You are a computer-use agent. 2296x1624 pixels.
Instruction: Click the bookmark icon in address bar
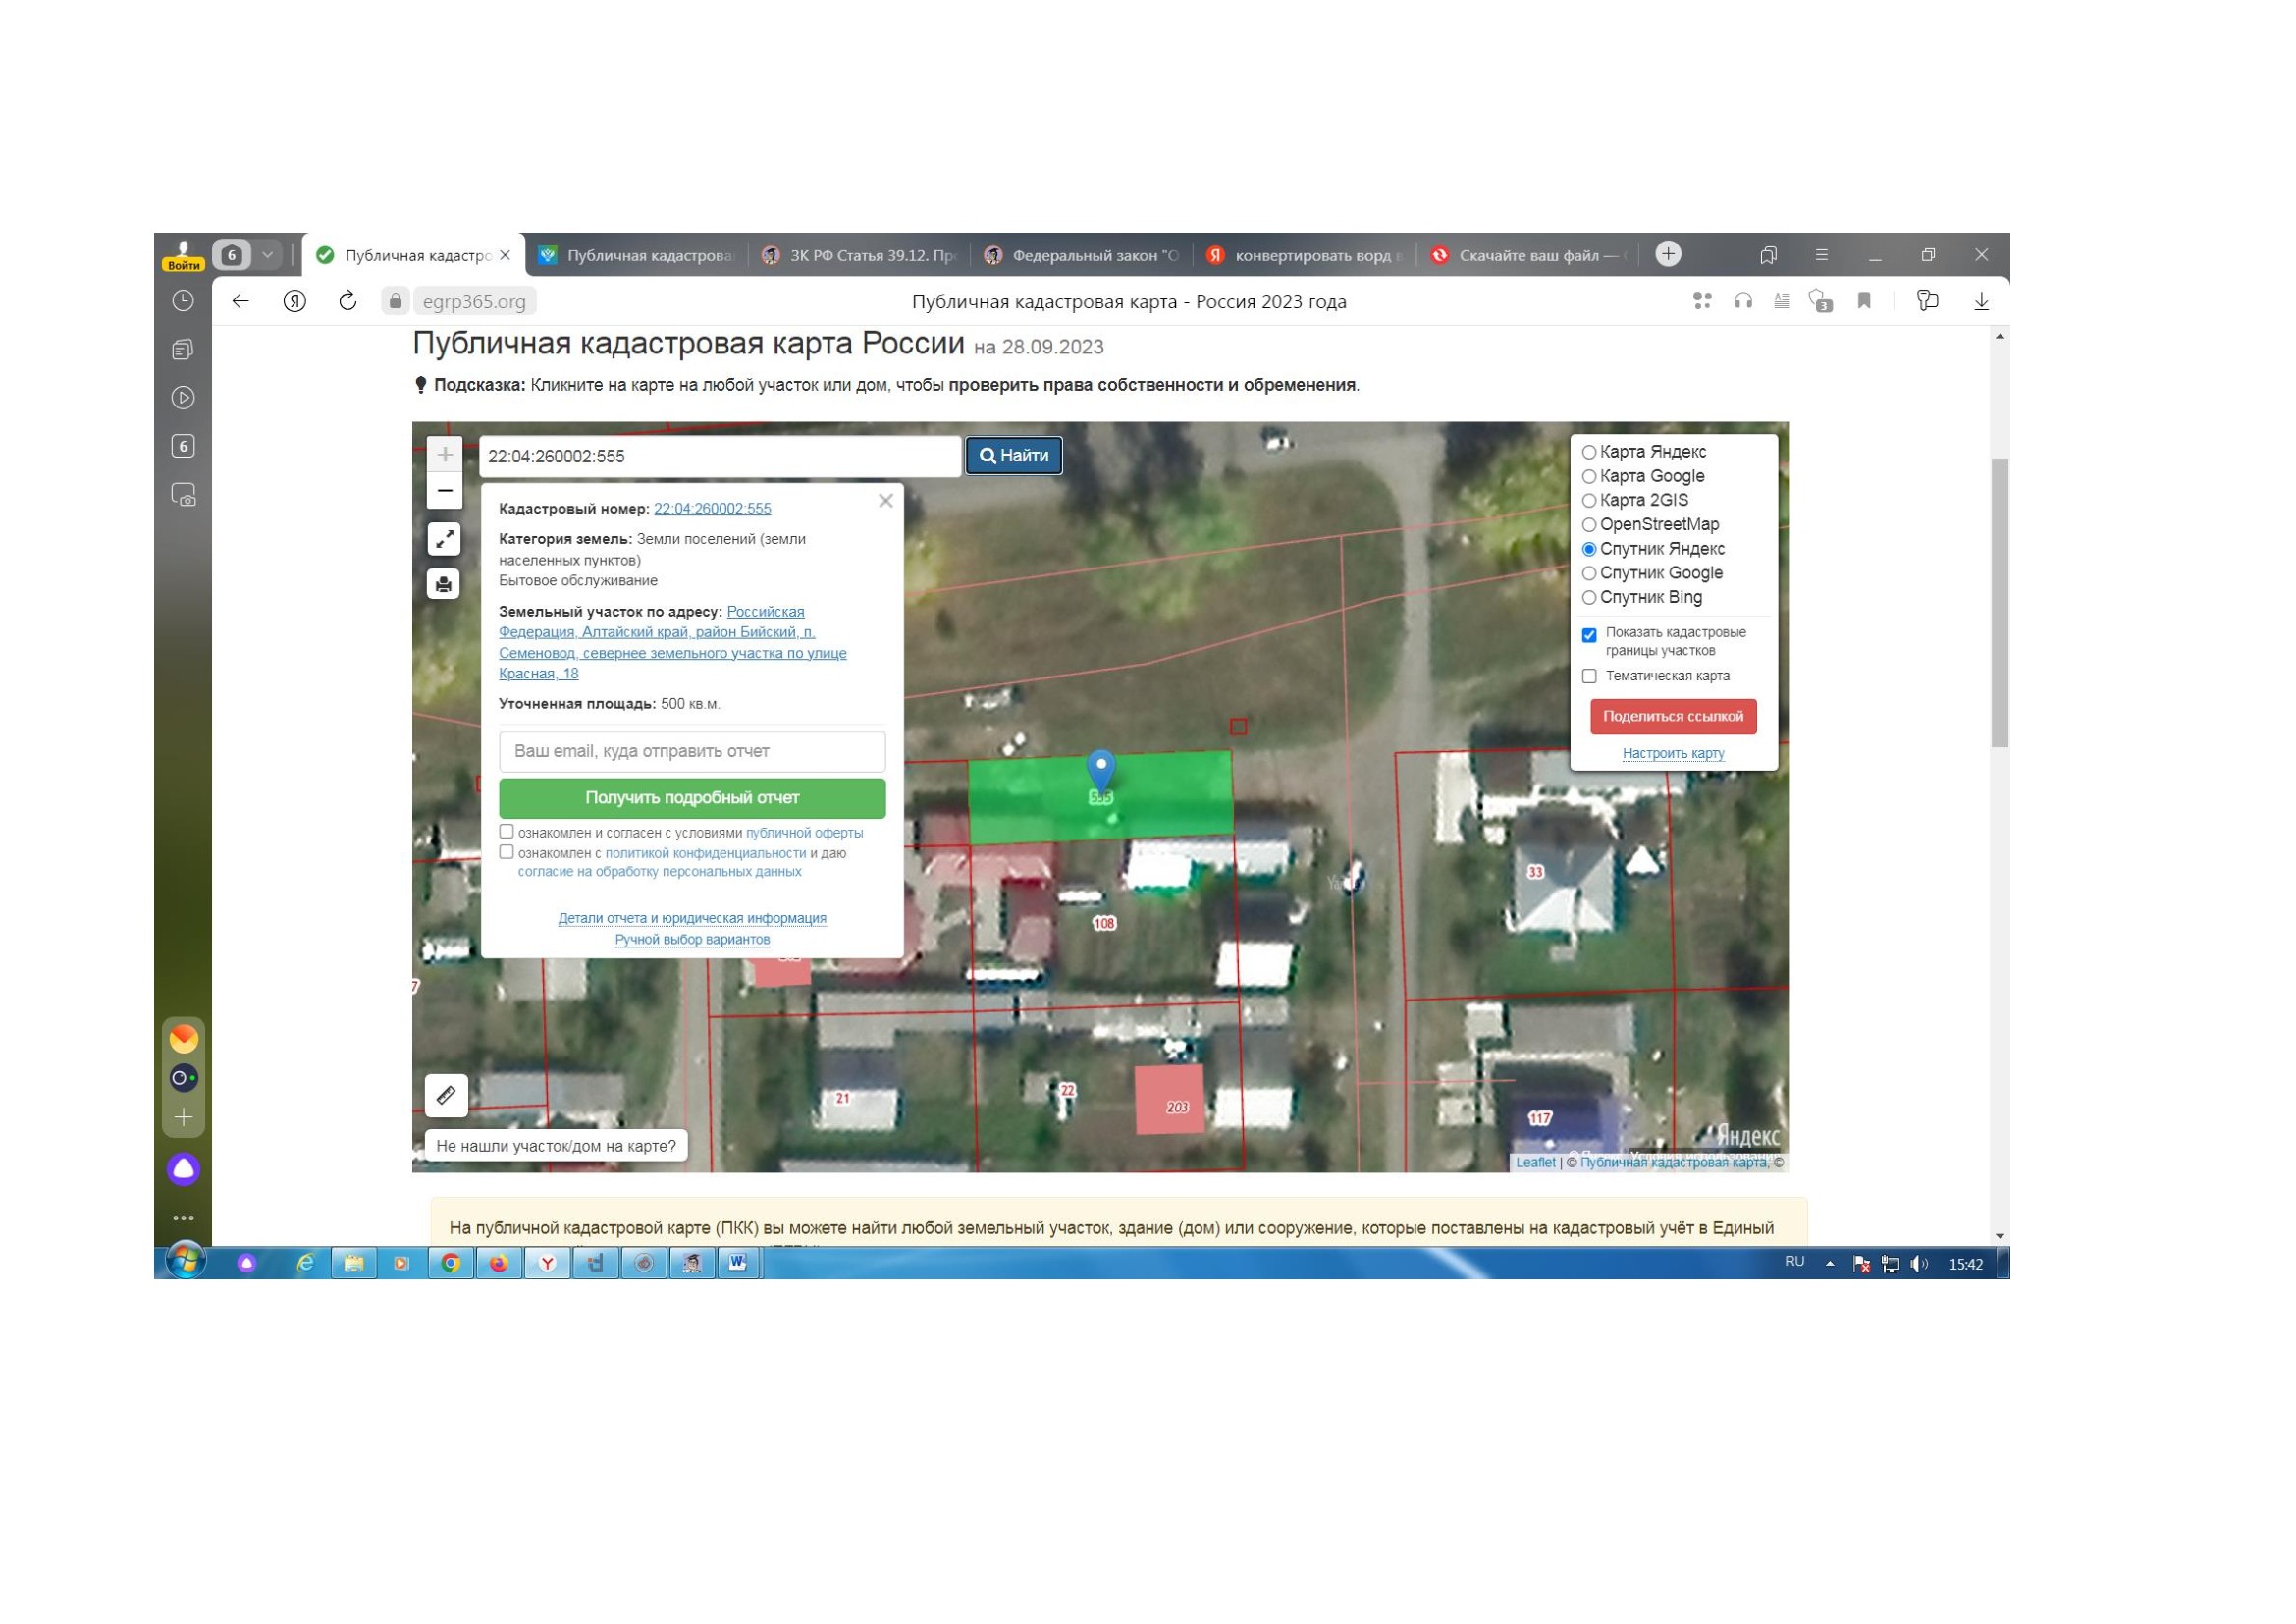(1864, 301)
